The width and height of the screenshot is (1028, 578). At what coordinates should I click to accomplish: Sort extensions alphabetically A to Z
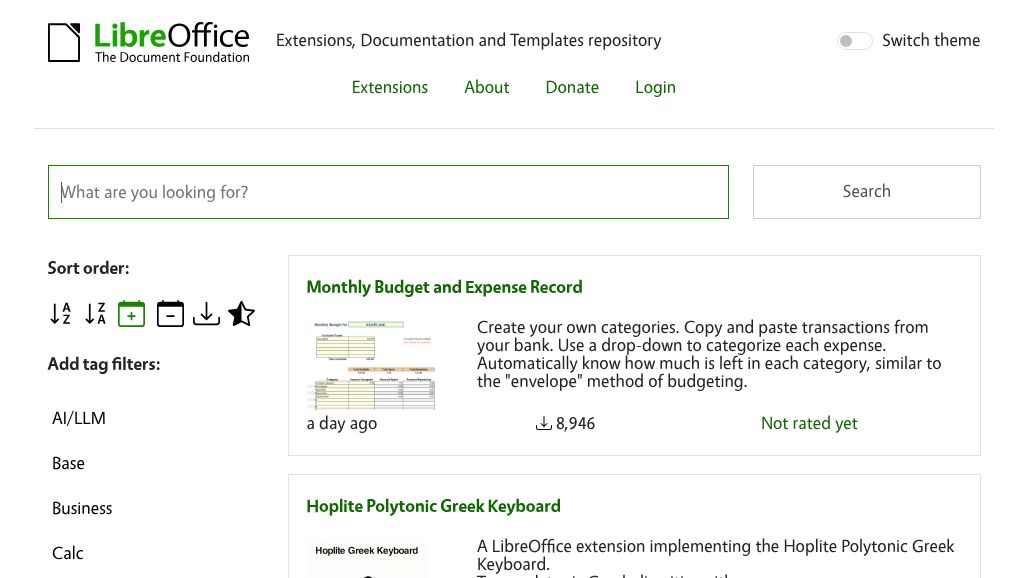point(60,314)
